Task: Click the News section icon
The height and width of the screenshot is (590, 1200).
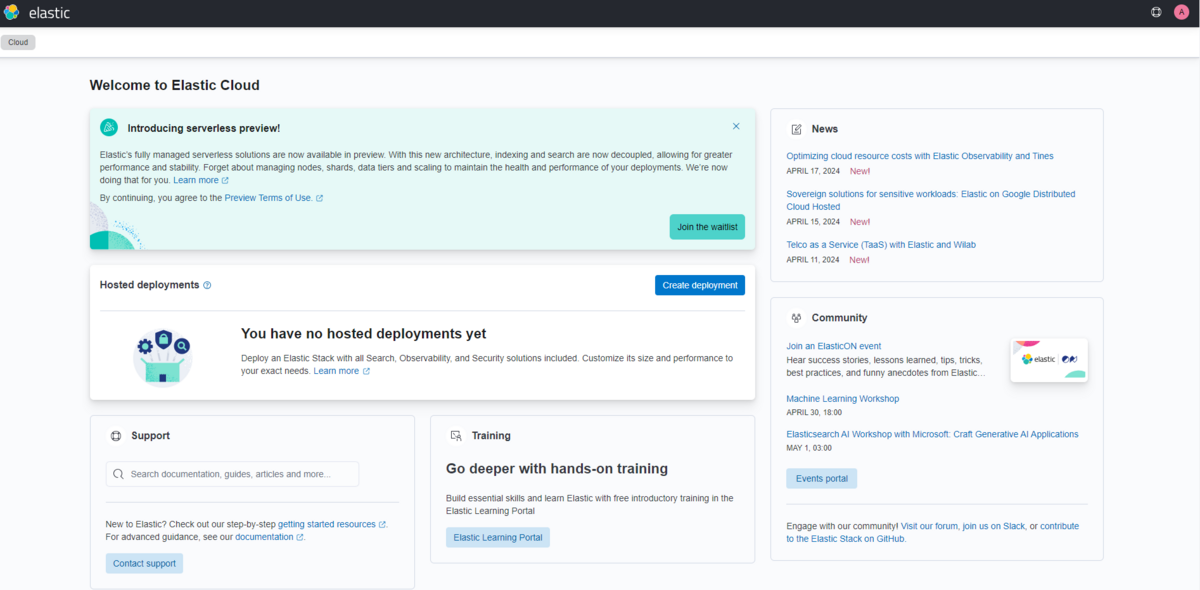Action: tap(797, 129)
